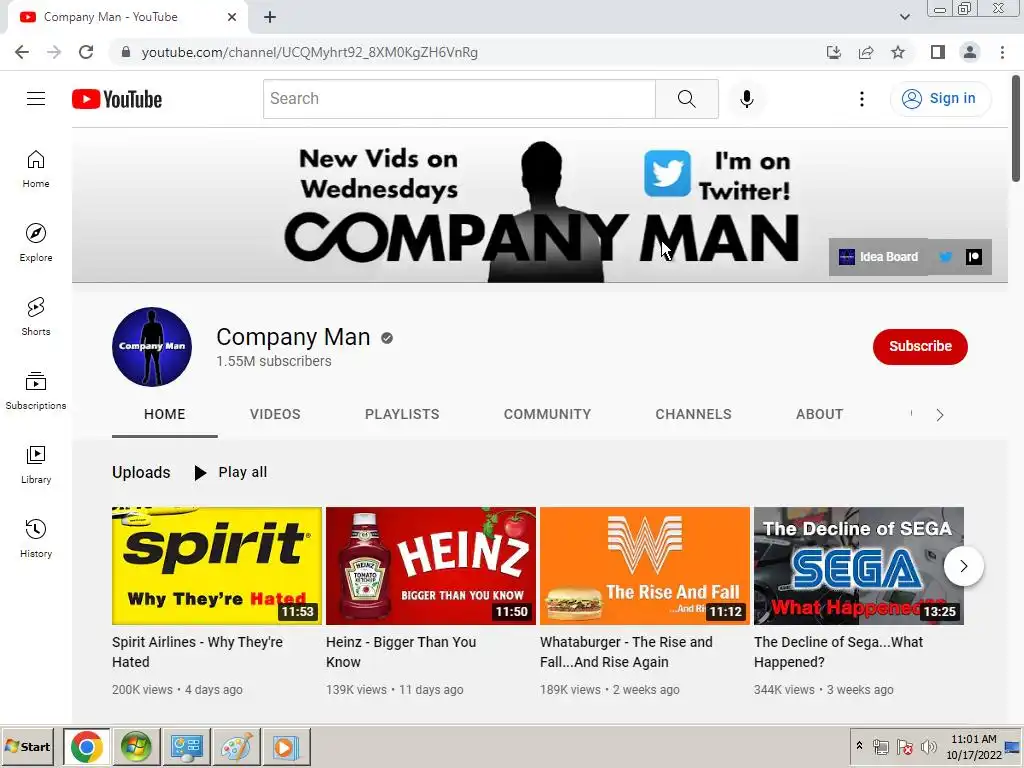The height and width of the screenshot is (768, 1024).
Task: Open the Windows Start button
Action: pos(28,746)
